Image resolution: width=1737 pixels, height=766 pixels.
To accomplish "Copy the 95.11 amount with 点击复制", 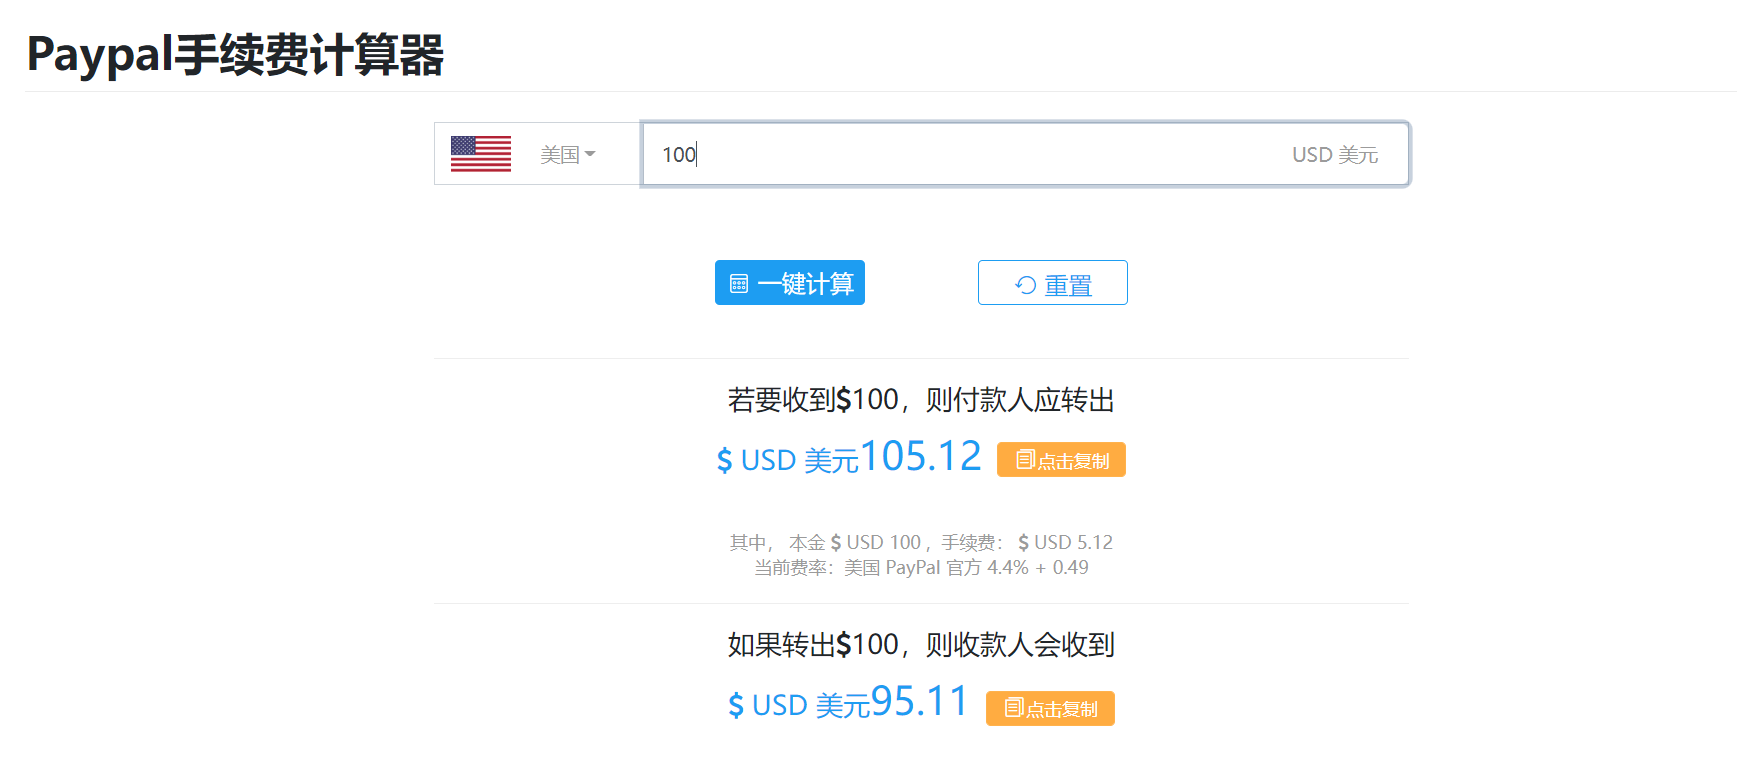I will click(x=1050, y=708).
